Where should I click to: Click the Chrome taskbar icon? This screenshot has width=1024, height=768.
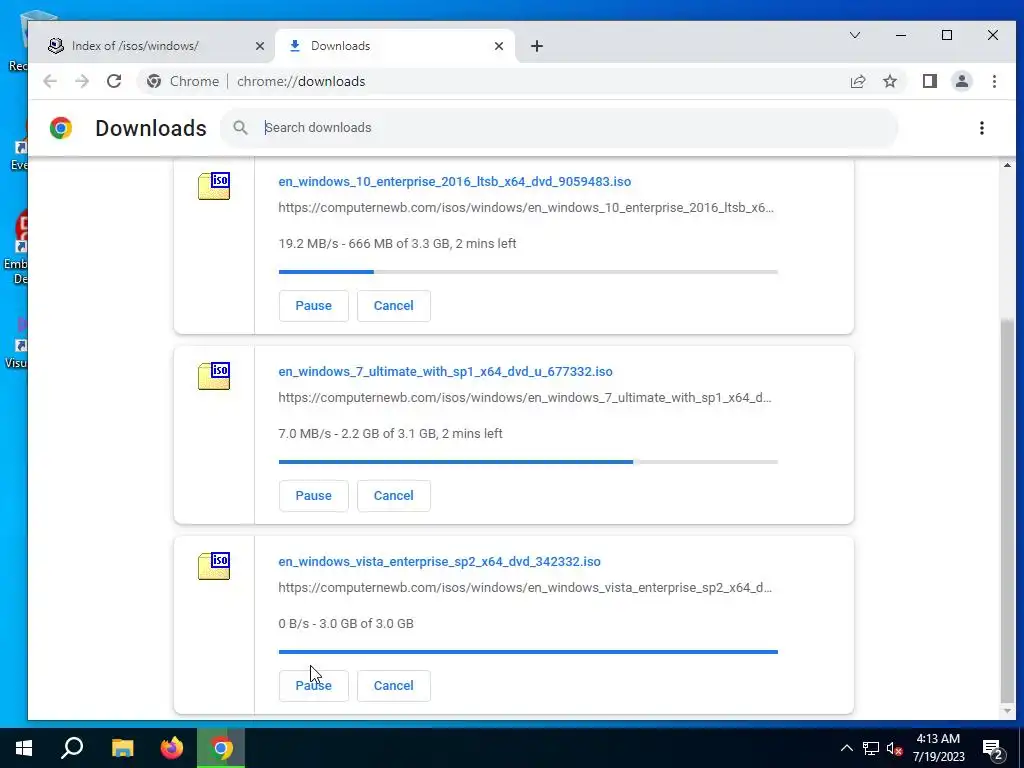[x=221, y=748]
